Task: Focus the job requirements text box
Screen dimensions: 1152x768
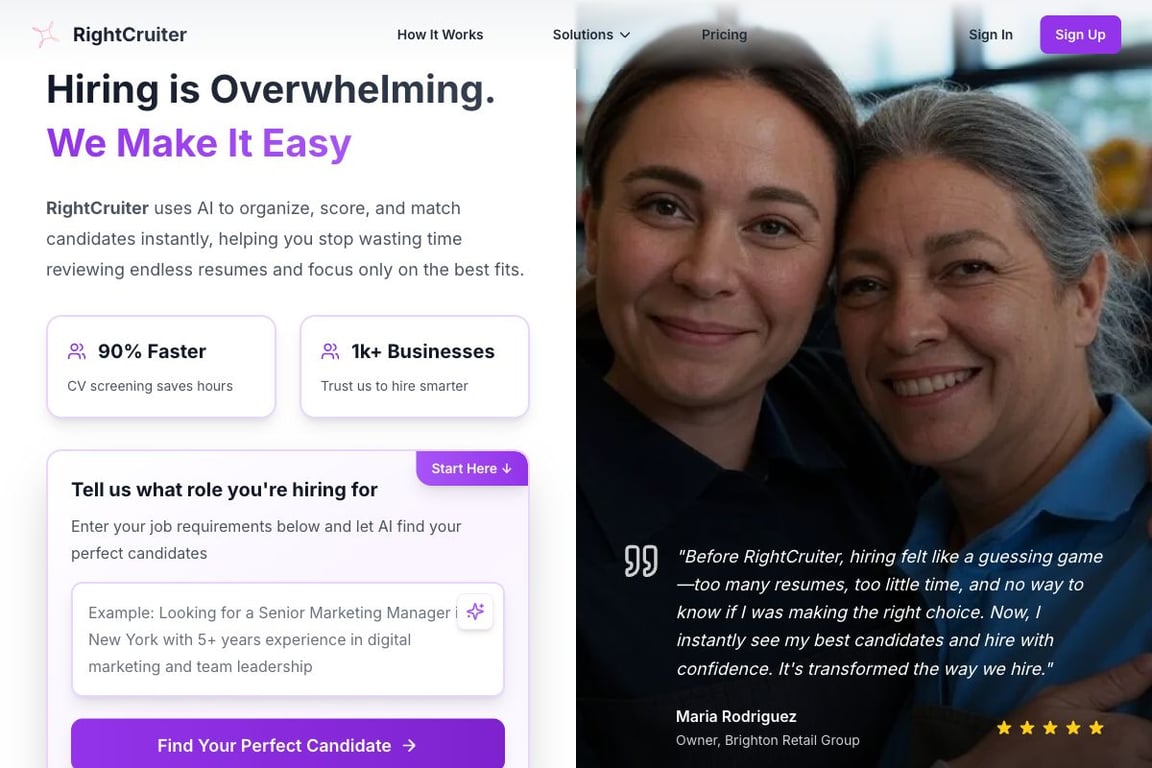Action: coord(288,639)
